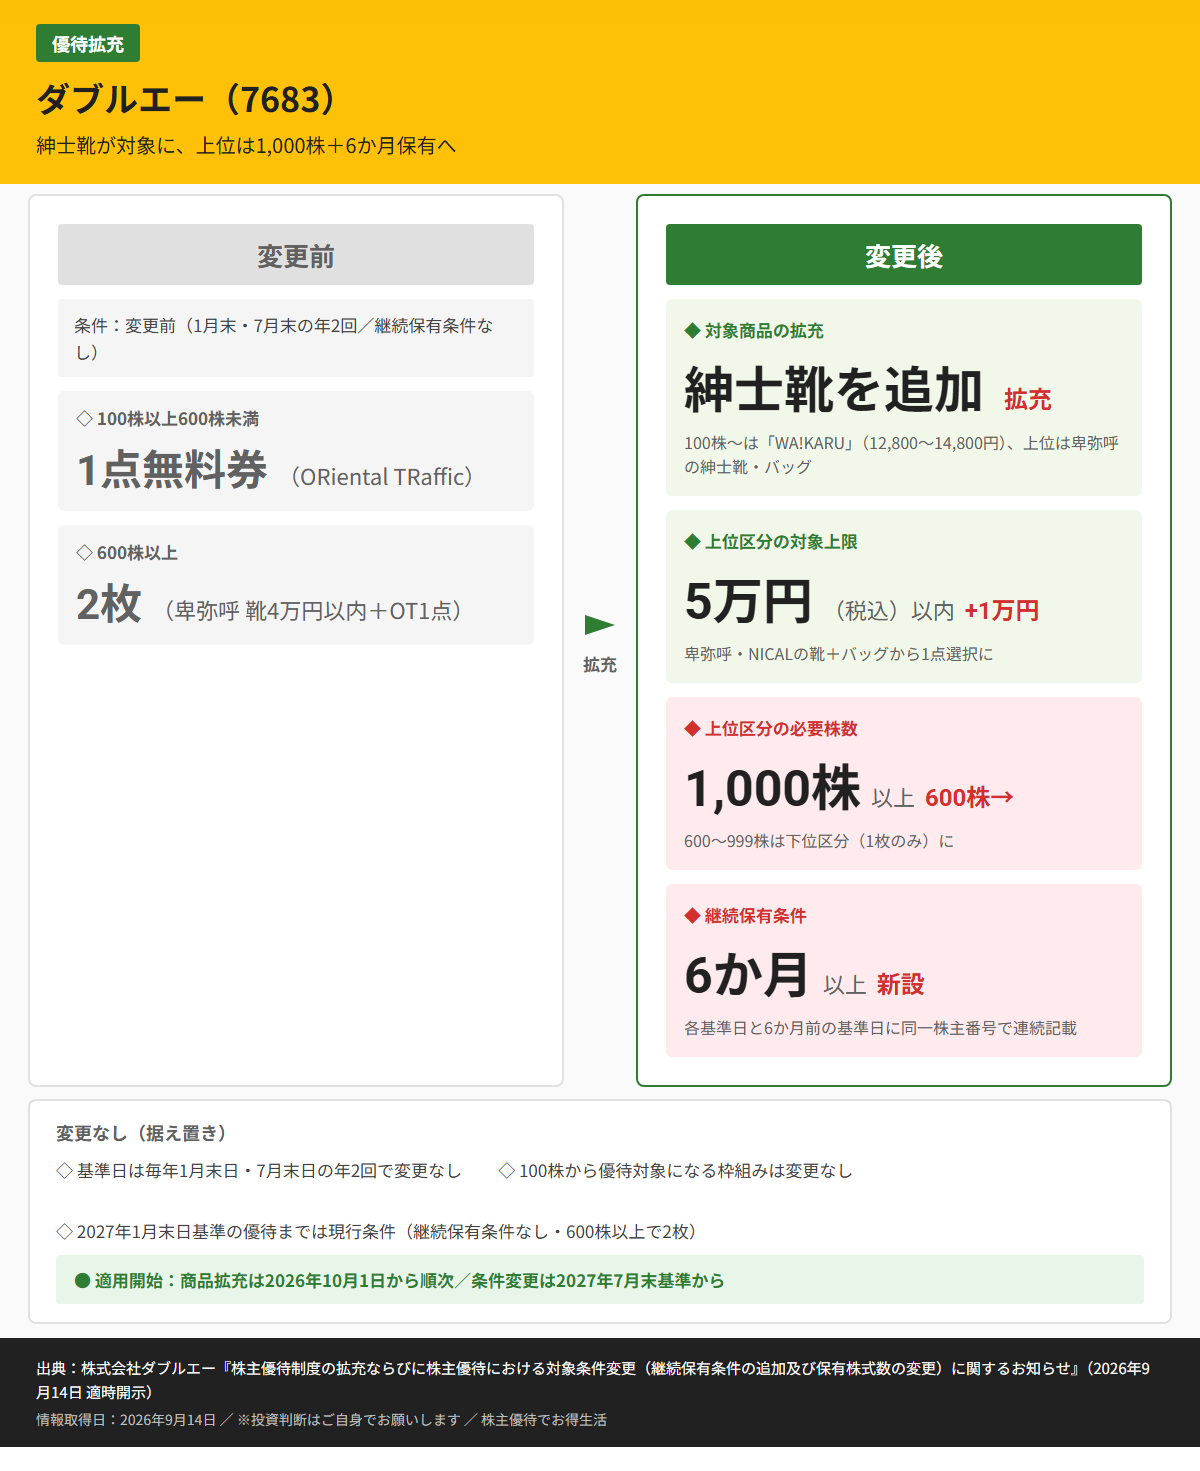Click the 拡充 label under the arrow
This screenshot has width=1200, height=1471.
[x=600, y=665]
